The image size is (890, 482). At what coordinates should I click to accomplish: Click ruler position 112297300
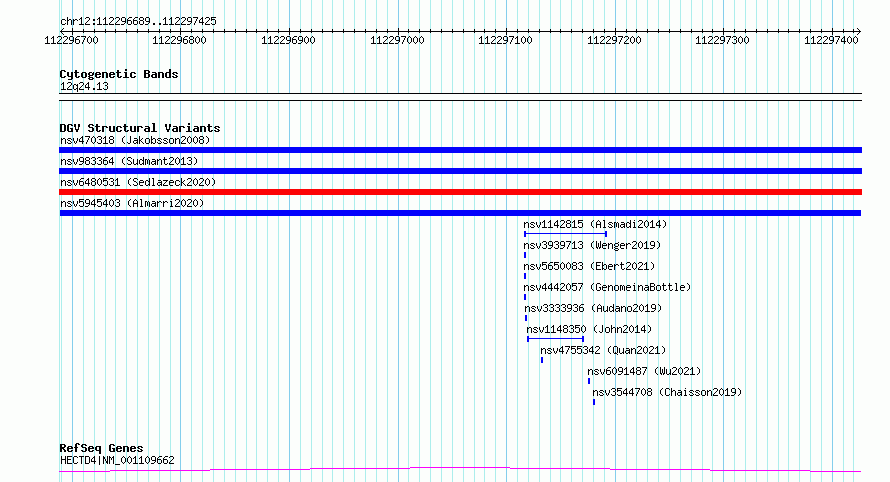tap(723, 40)
